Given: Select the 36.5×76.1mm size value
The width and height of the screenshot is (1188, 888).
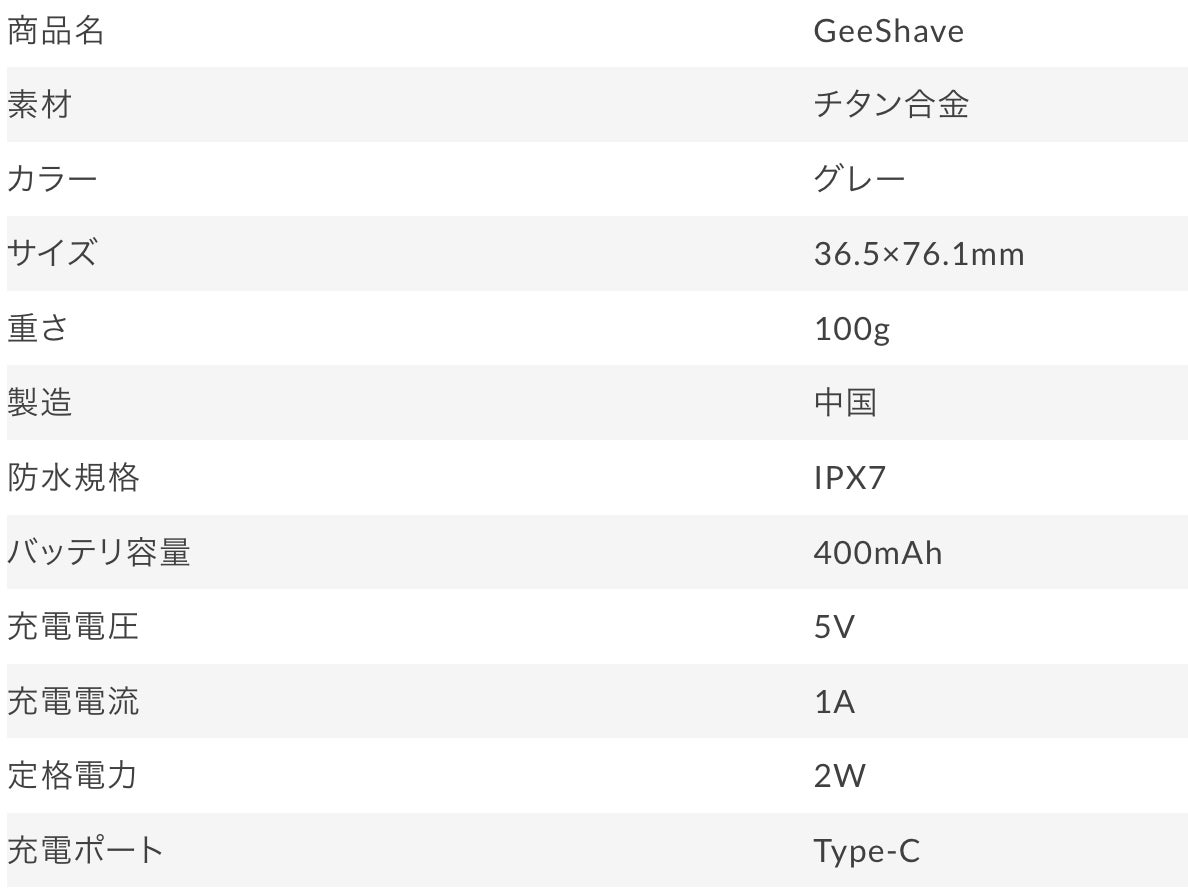Looking at the screenshot, I should point(919,254).
